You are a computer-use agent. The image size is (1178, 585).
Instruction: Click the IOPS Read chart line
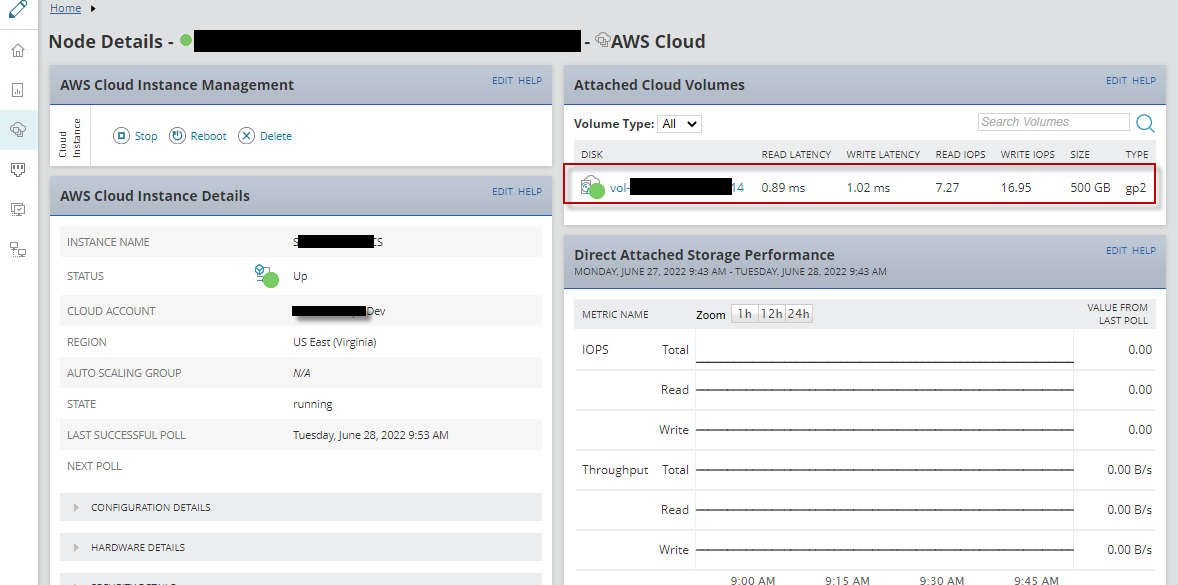pyautogui.click(x=884, y=390)
